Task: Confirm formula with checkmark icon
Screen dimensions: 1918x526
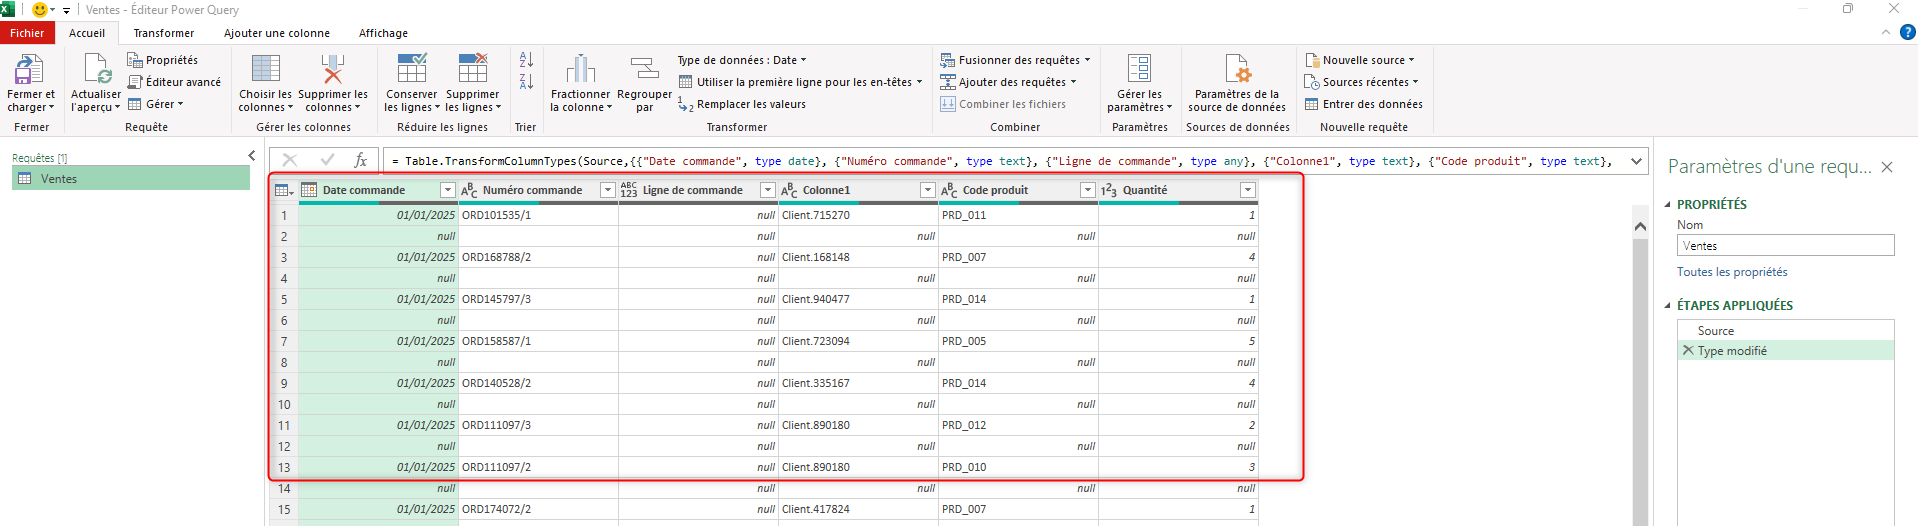Action: point(327,160)
